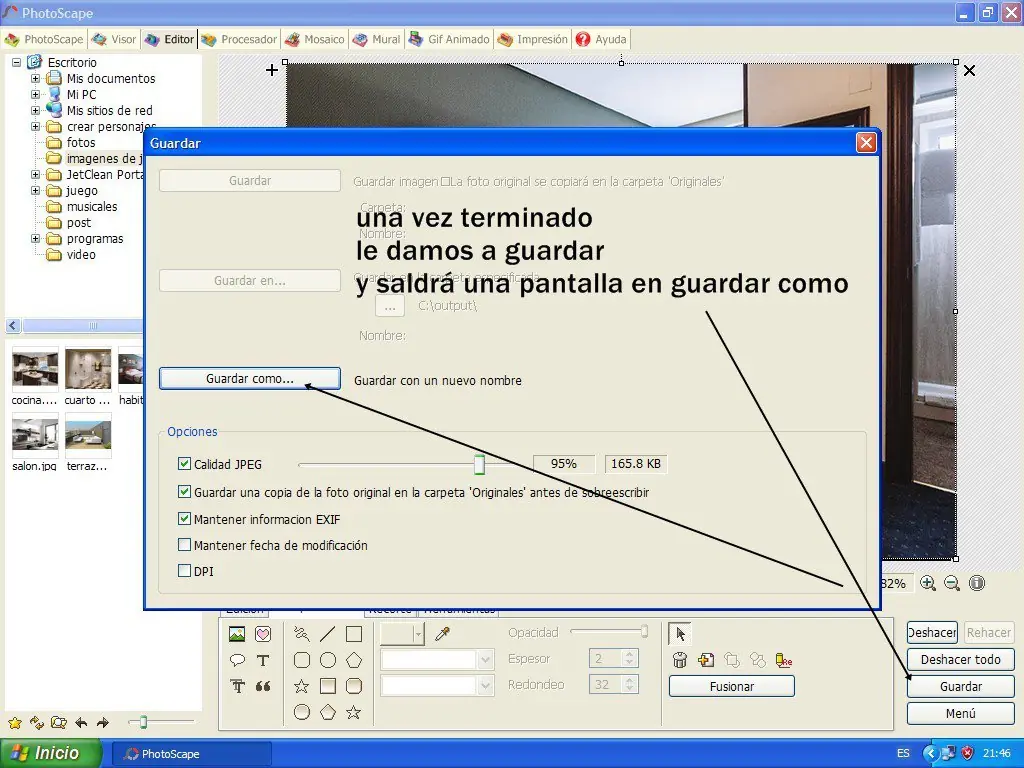This screenshot has width=1024, height=768.
Task: Select the outline pentagon shape tool
Action: [354, 660]
